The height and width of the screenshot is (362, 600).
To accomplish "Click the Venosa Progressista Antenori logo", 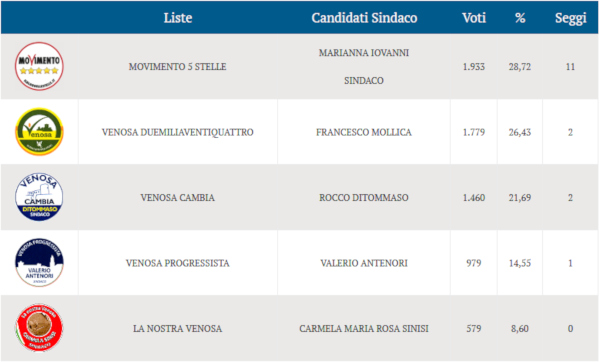I will click(39, 263).
